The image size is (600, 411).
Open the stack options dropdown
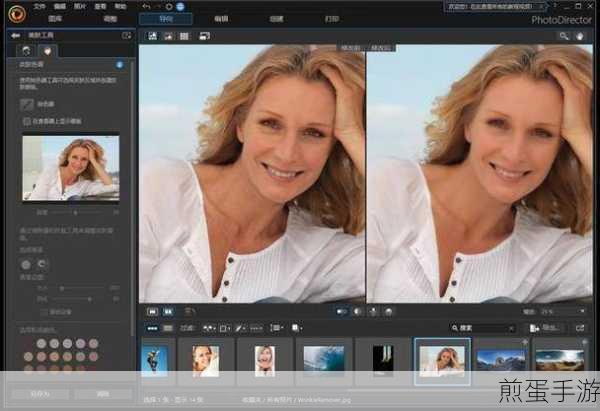(x=297, y=328)
